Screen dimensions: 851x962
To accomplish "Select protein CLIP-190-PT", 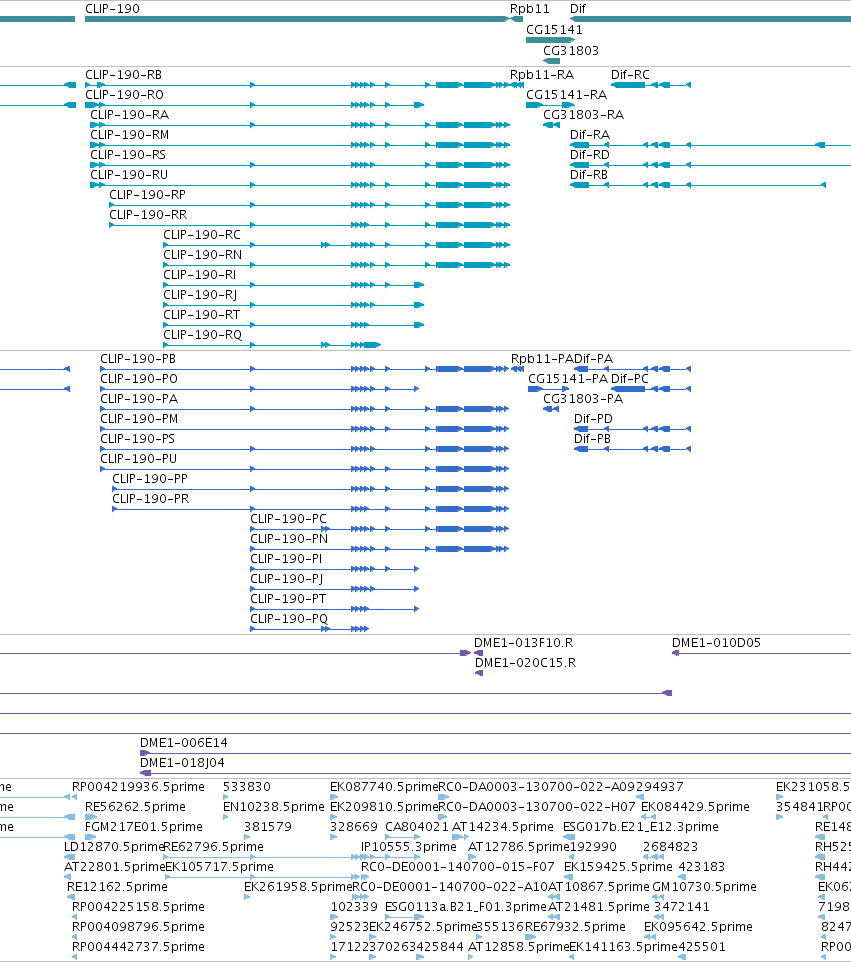I will tap(334, 609).
